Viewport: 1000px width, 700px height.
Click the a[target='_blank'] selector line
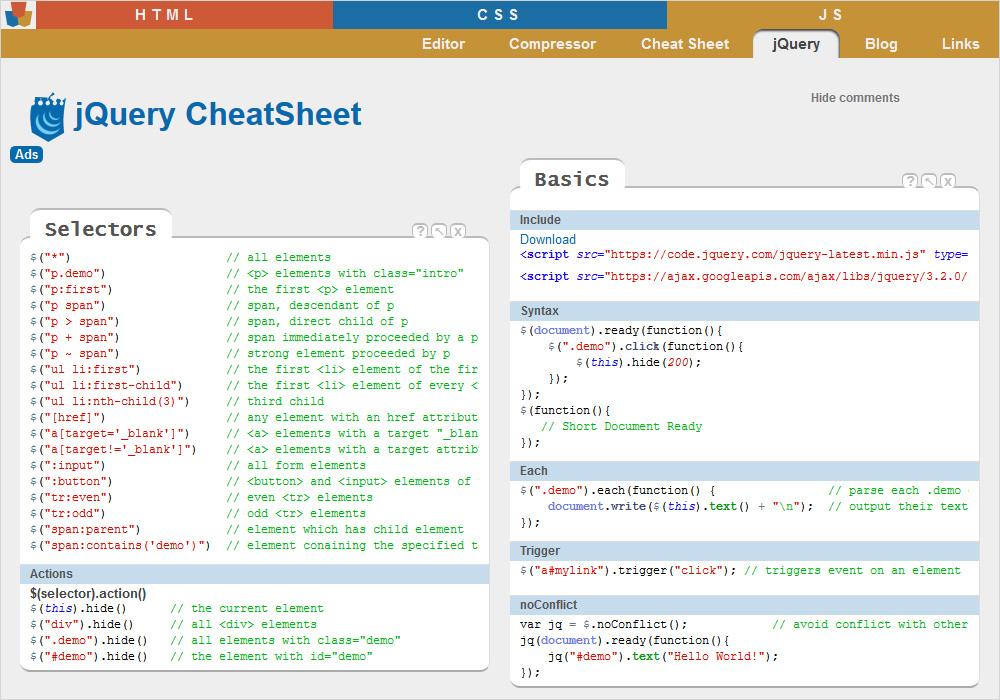click(254, 433)
